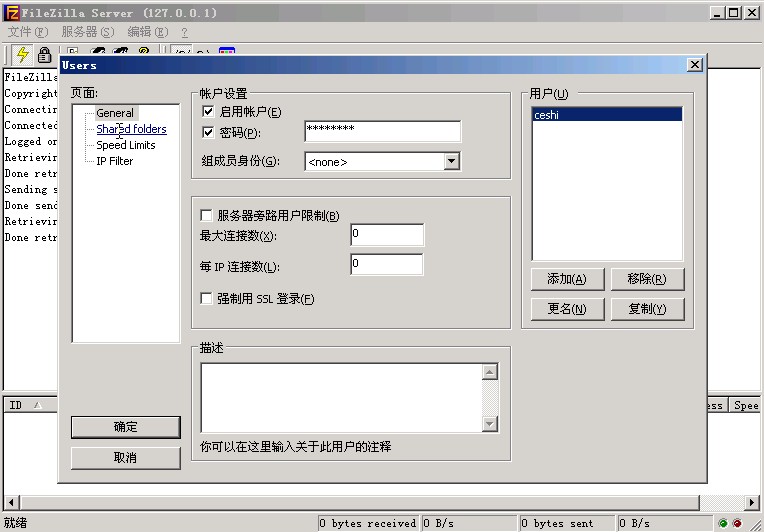Click inside the 描述 text area
Image resolution: width=764 pixels, height=532 pixels.
tap(342, 398)
